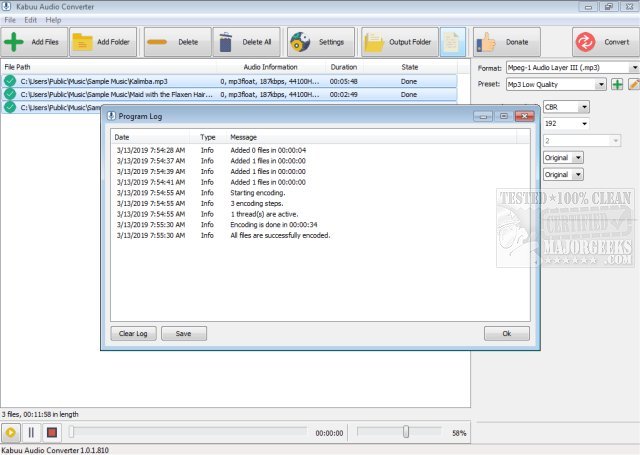Edit preset using the pencil icon
640x455 pixels.
click(634, 84)
